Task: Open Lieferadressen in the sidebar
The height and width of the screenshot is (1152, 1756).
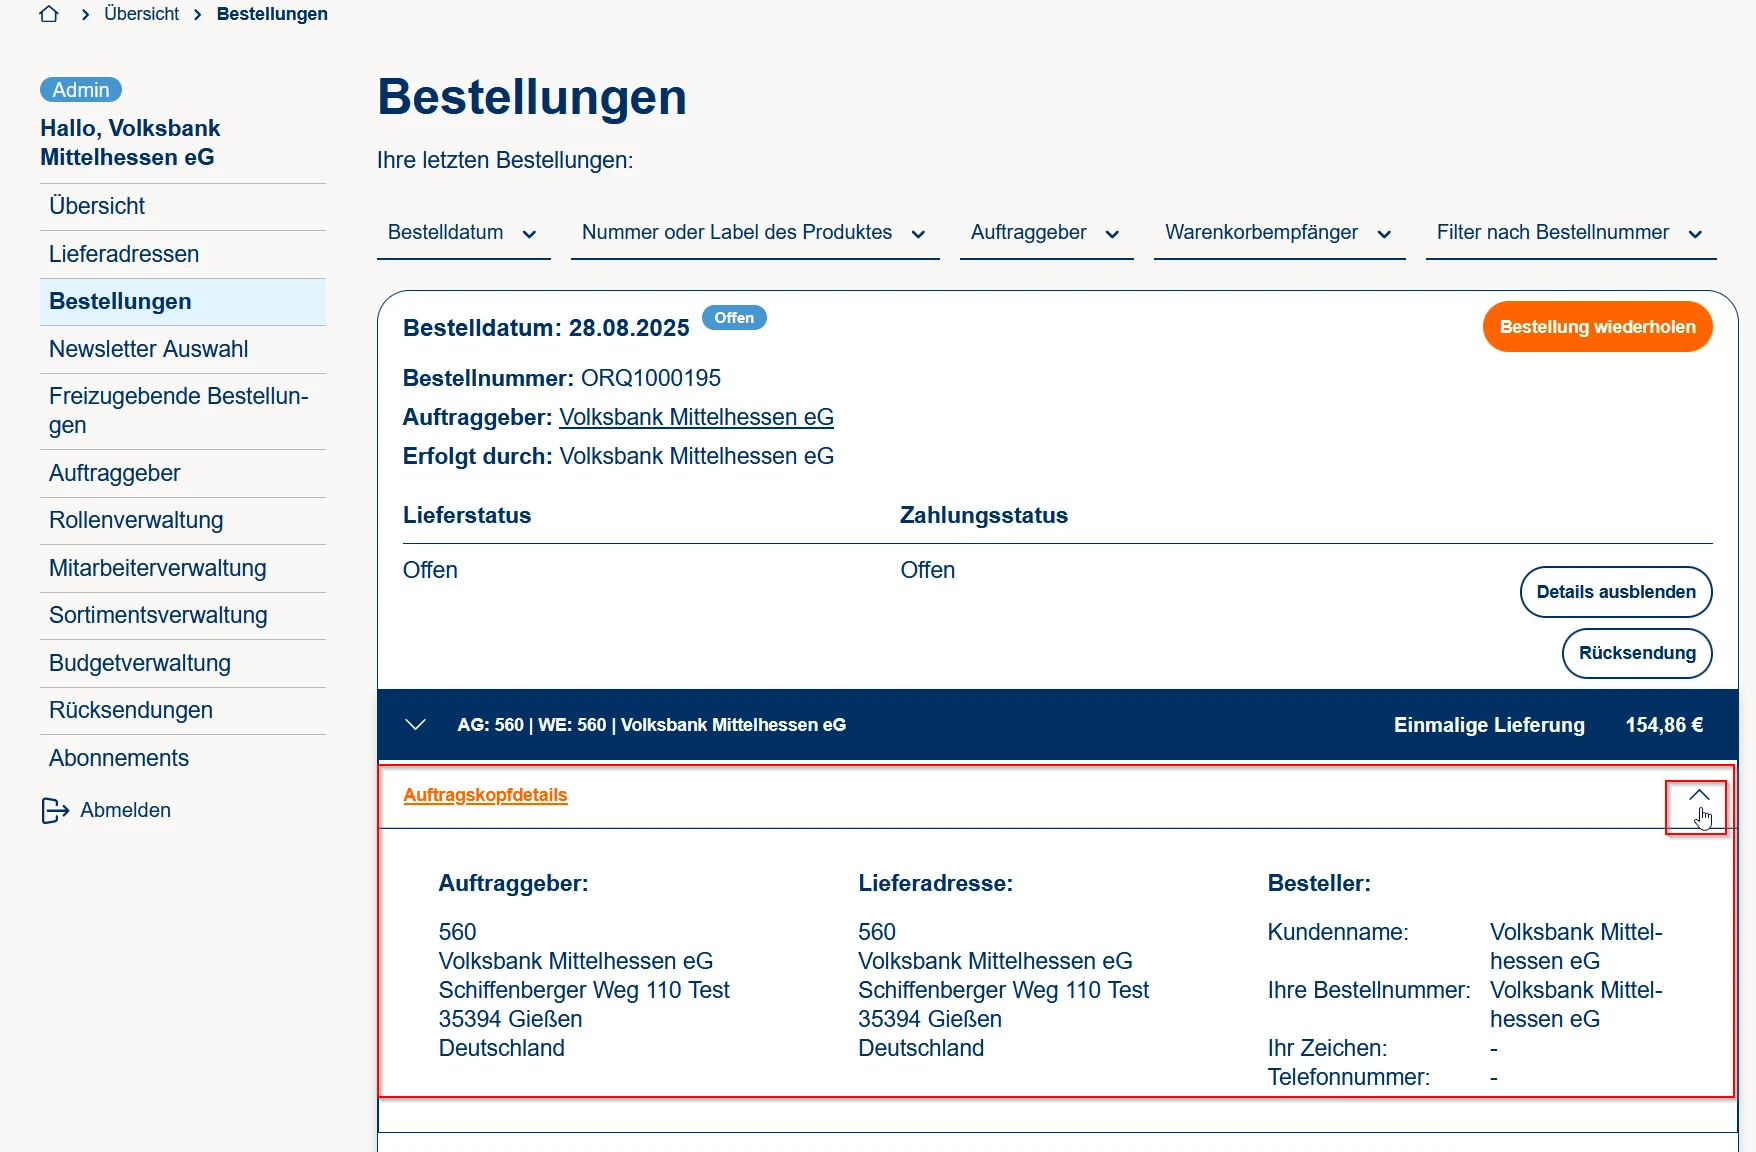Action: click(x=124, y=254)
